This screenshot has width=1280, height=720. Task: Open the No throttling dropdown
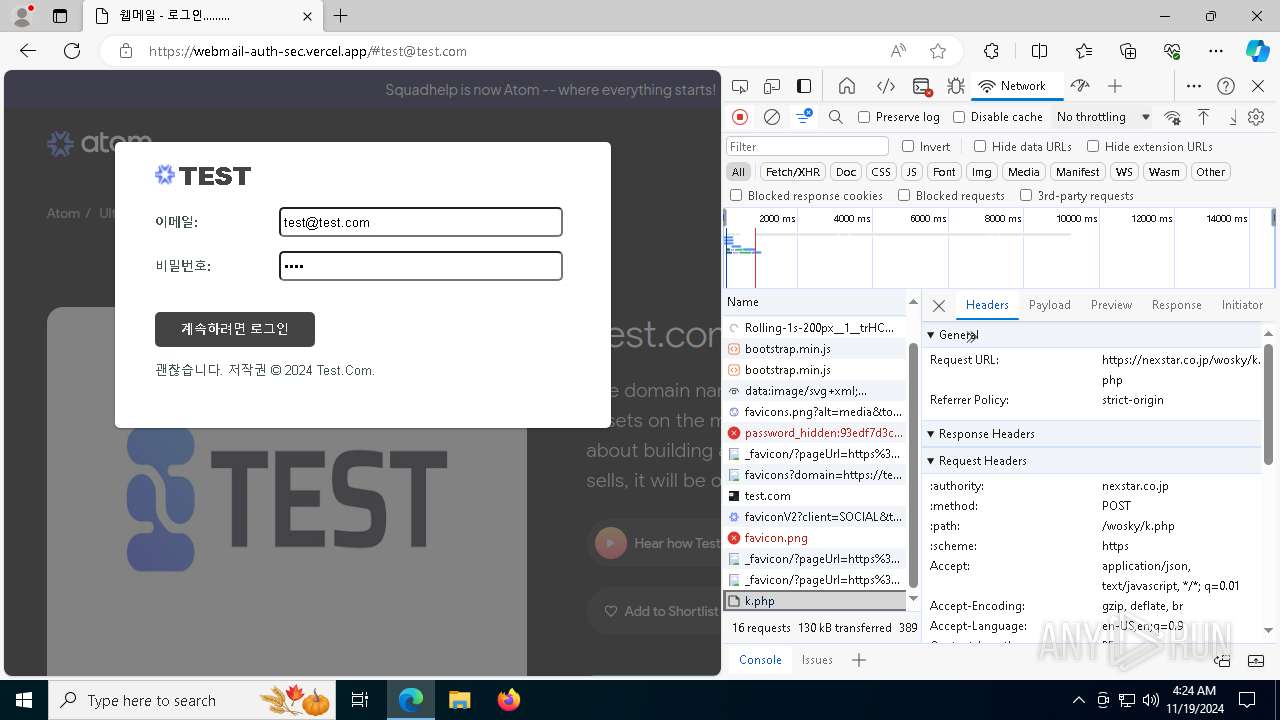(1103, 117)
